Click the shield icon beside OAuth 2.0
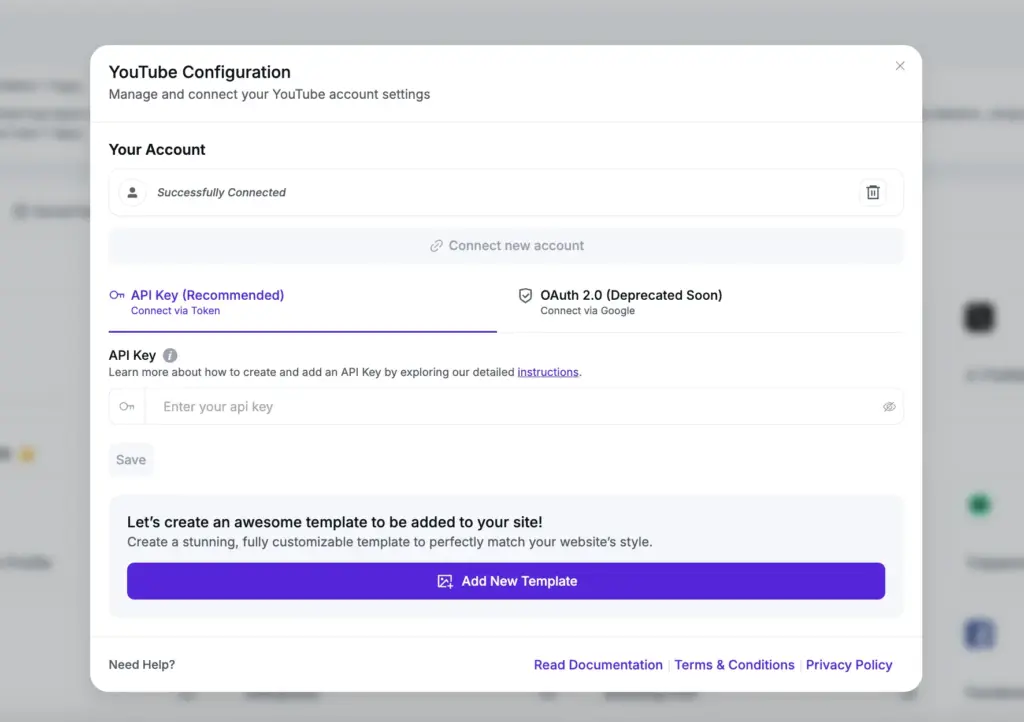 (525, 295)
